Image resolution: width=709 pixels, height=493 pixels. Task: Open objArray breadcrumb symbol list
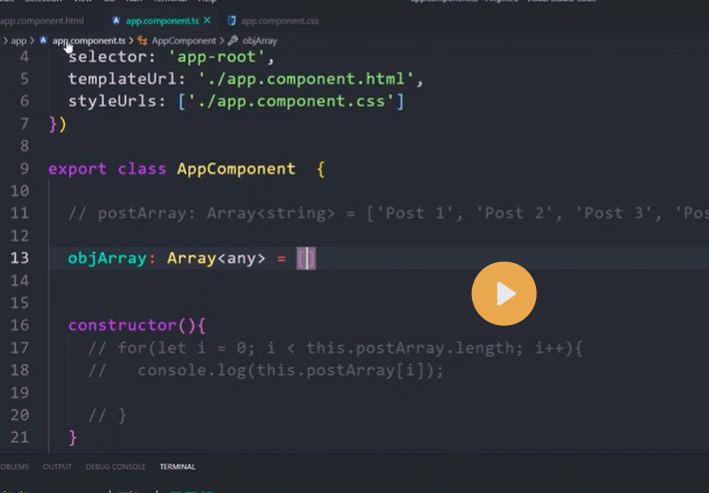[x=259, y=41]
